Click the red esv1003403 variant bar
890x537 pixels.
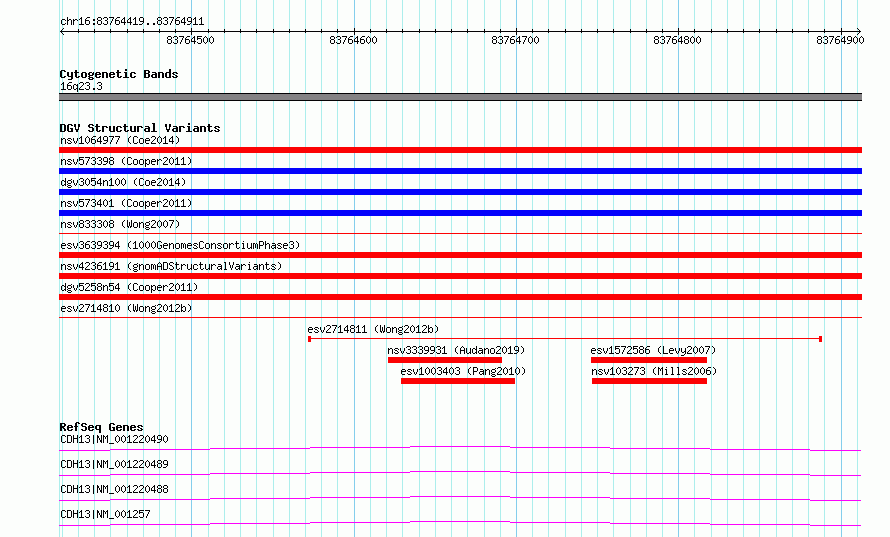pos(458,381)
